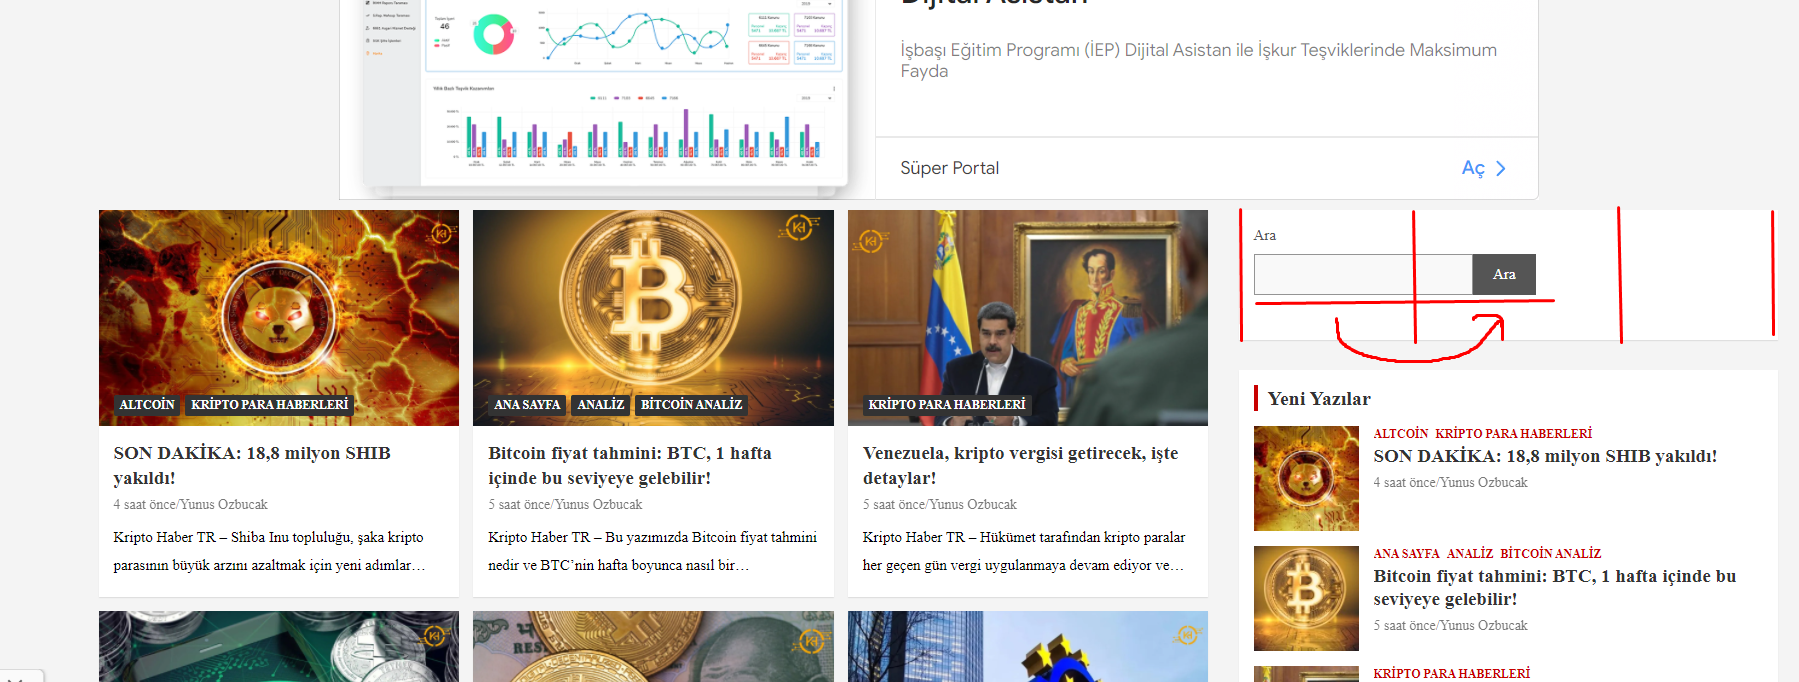Open headline 'Bitcoin fiyat tahmini' in main grid

point(630,466)
